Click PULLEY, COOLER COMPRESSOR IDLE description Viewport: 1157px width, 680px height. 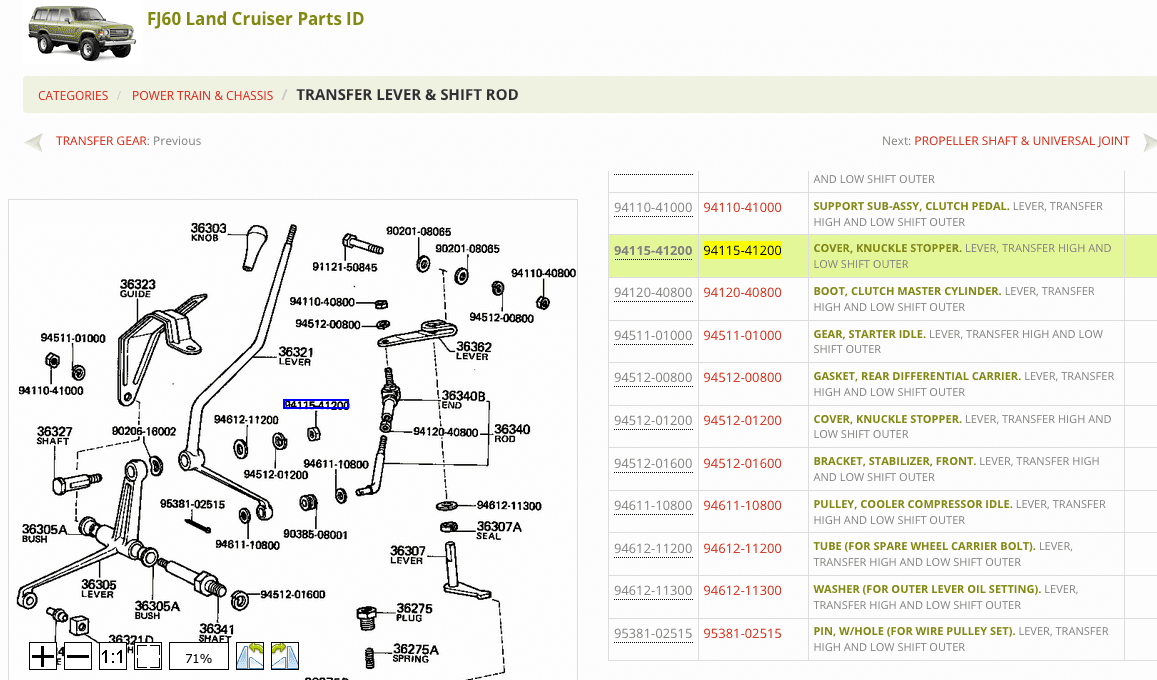point(912,504)
